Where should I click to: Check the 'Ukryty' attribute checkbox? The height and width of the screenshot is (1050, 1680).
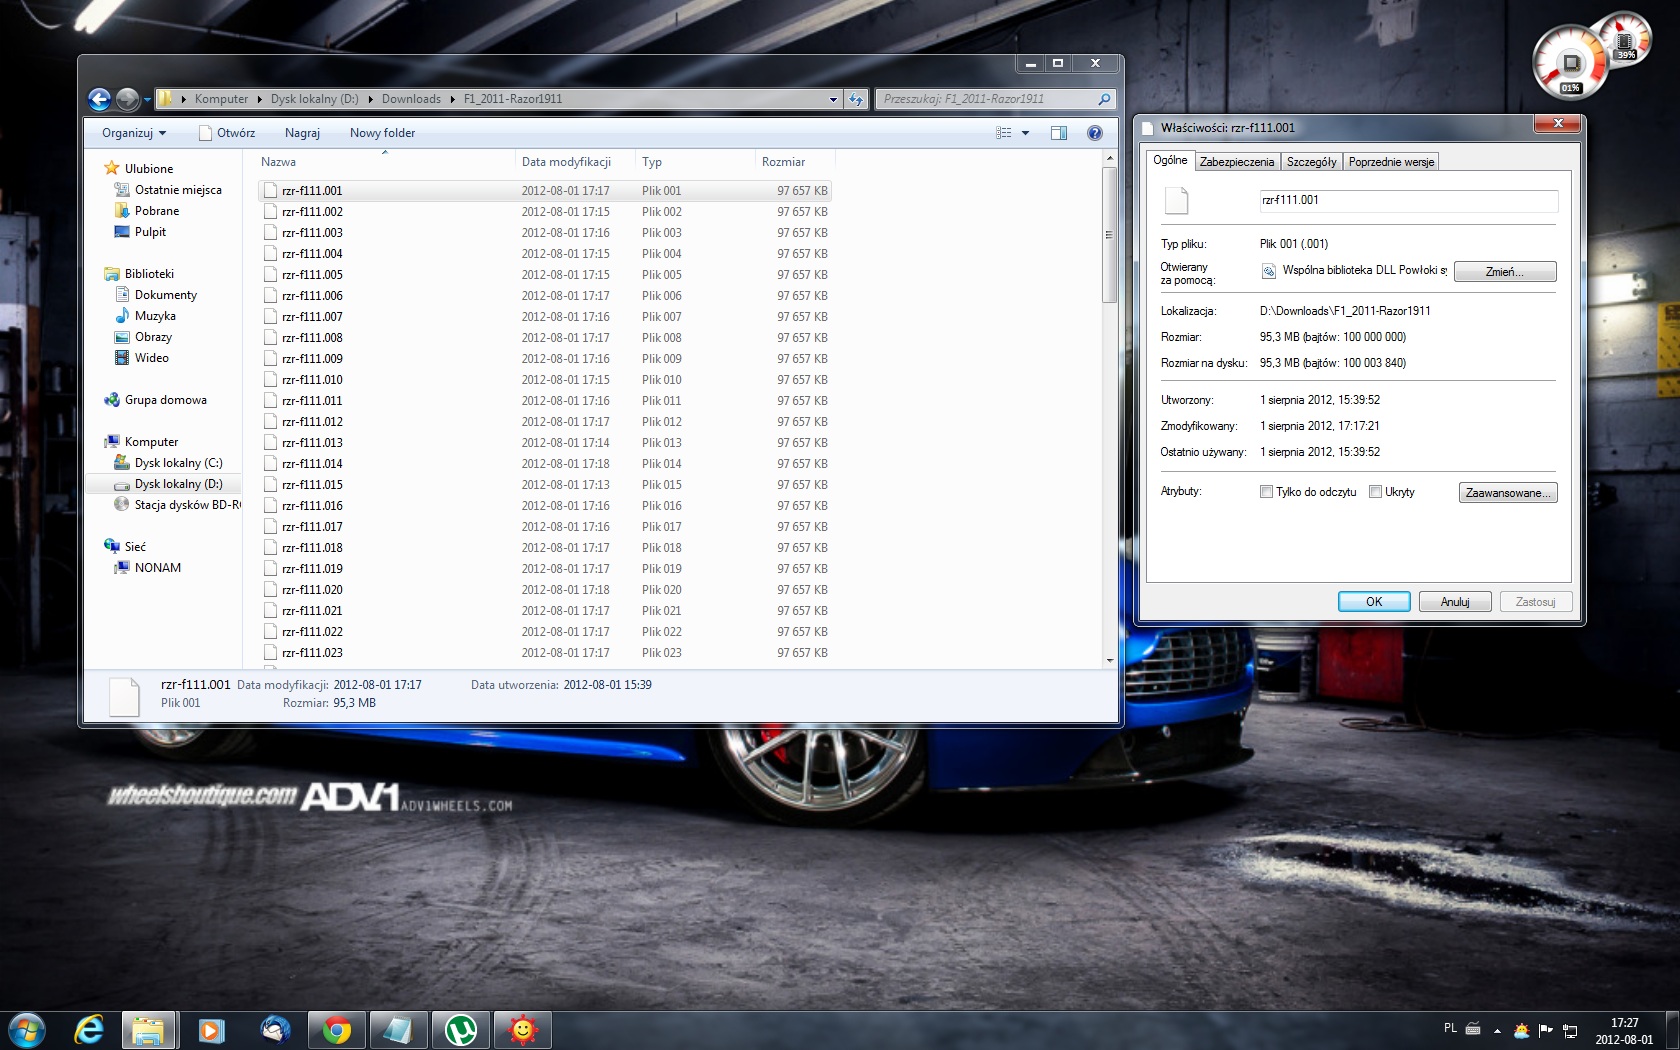(x=1376, y=492)
